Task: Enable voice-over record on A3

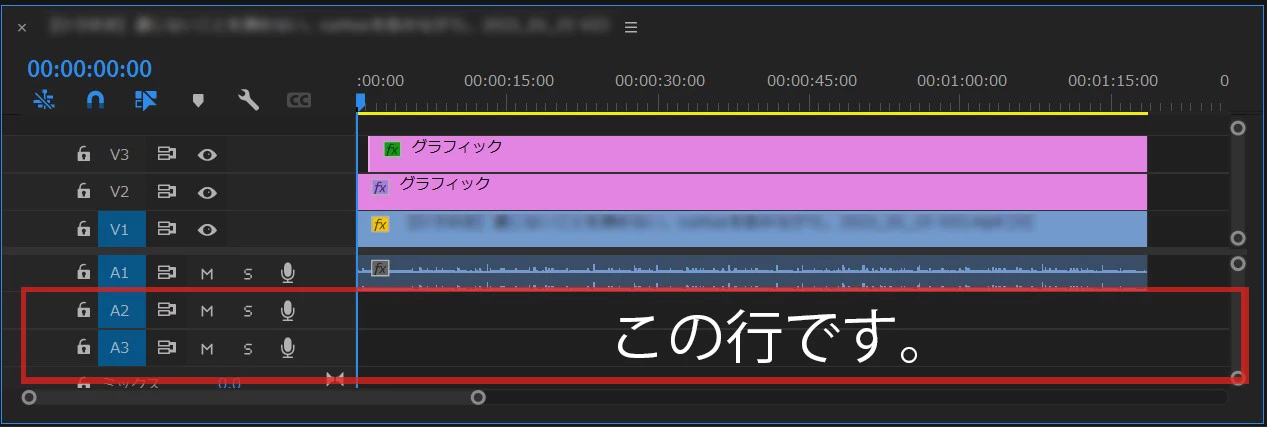Action: coord(287,348)
